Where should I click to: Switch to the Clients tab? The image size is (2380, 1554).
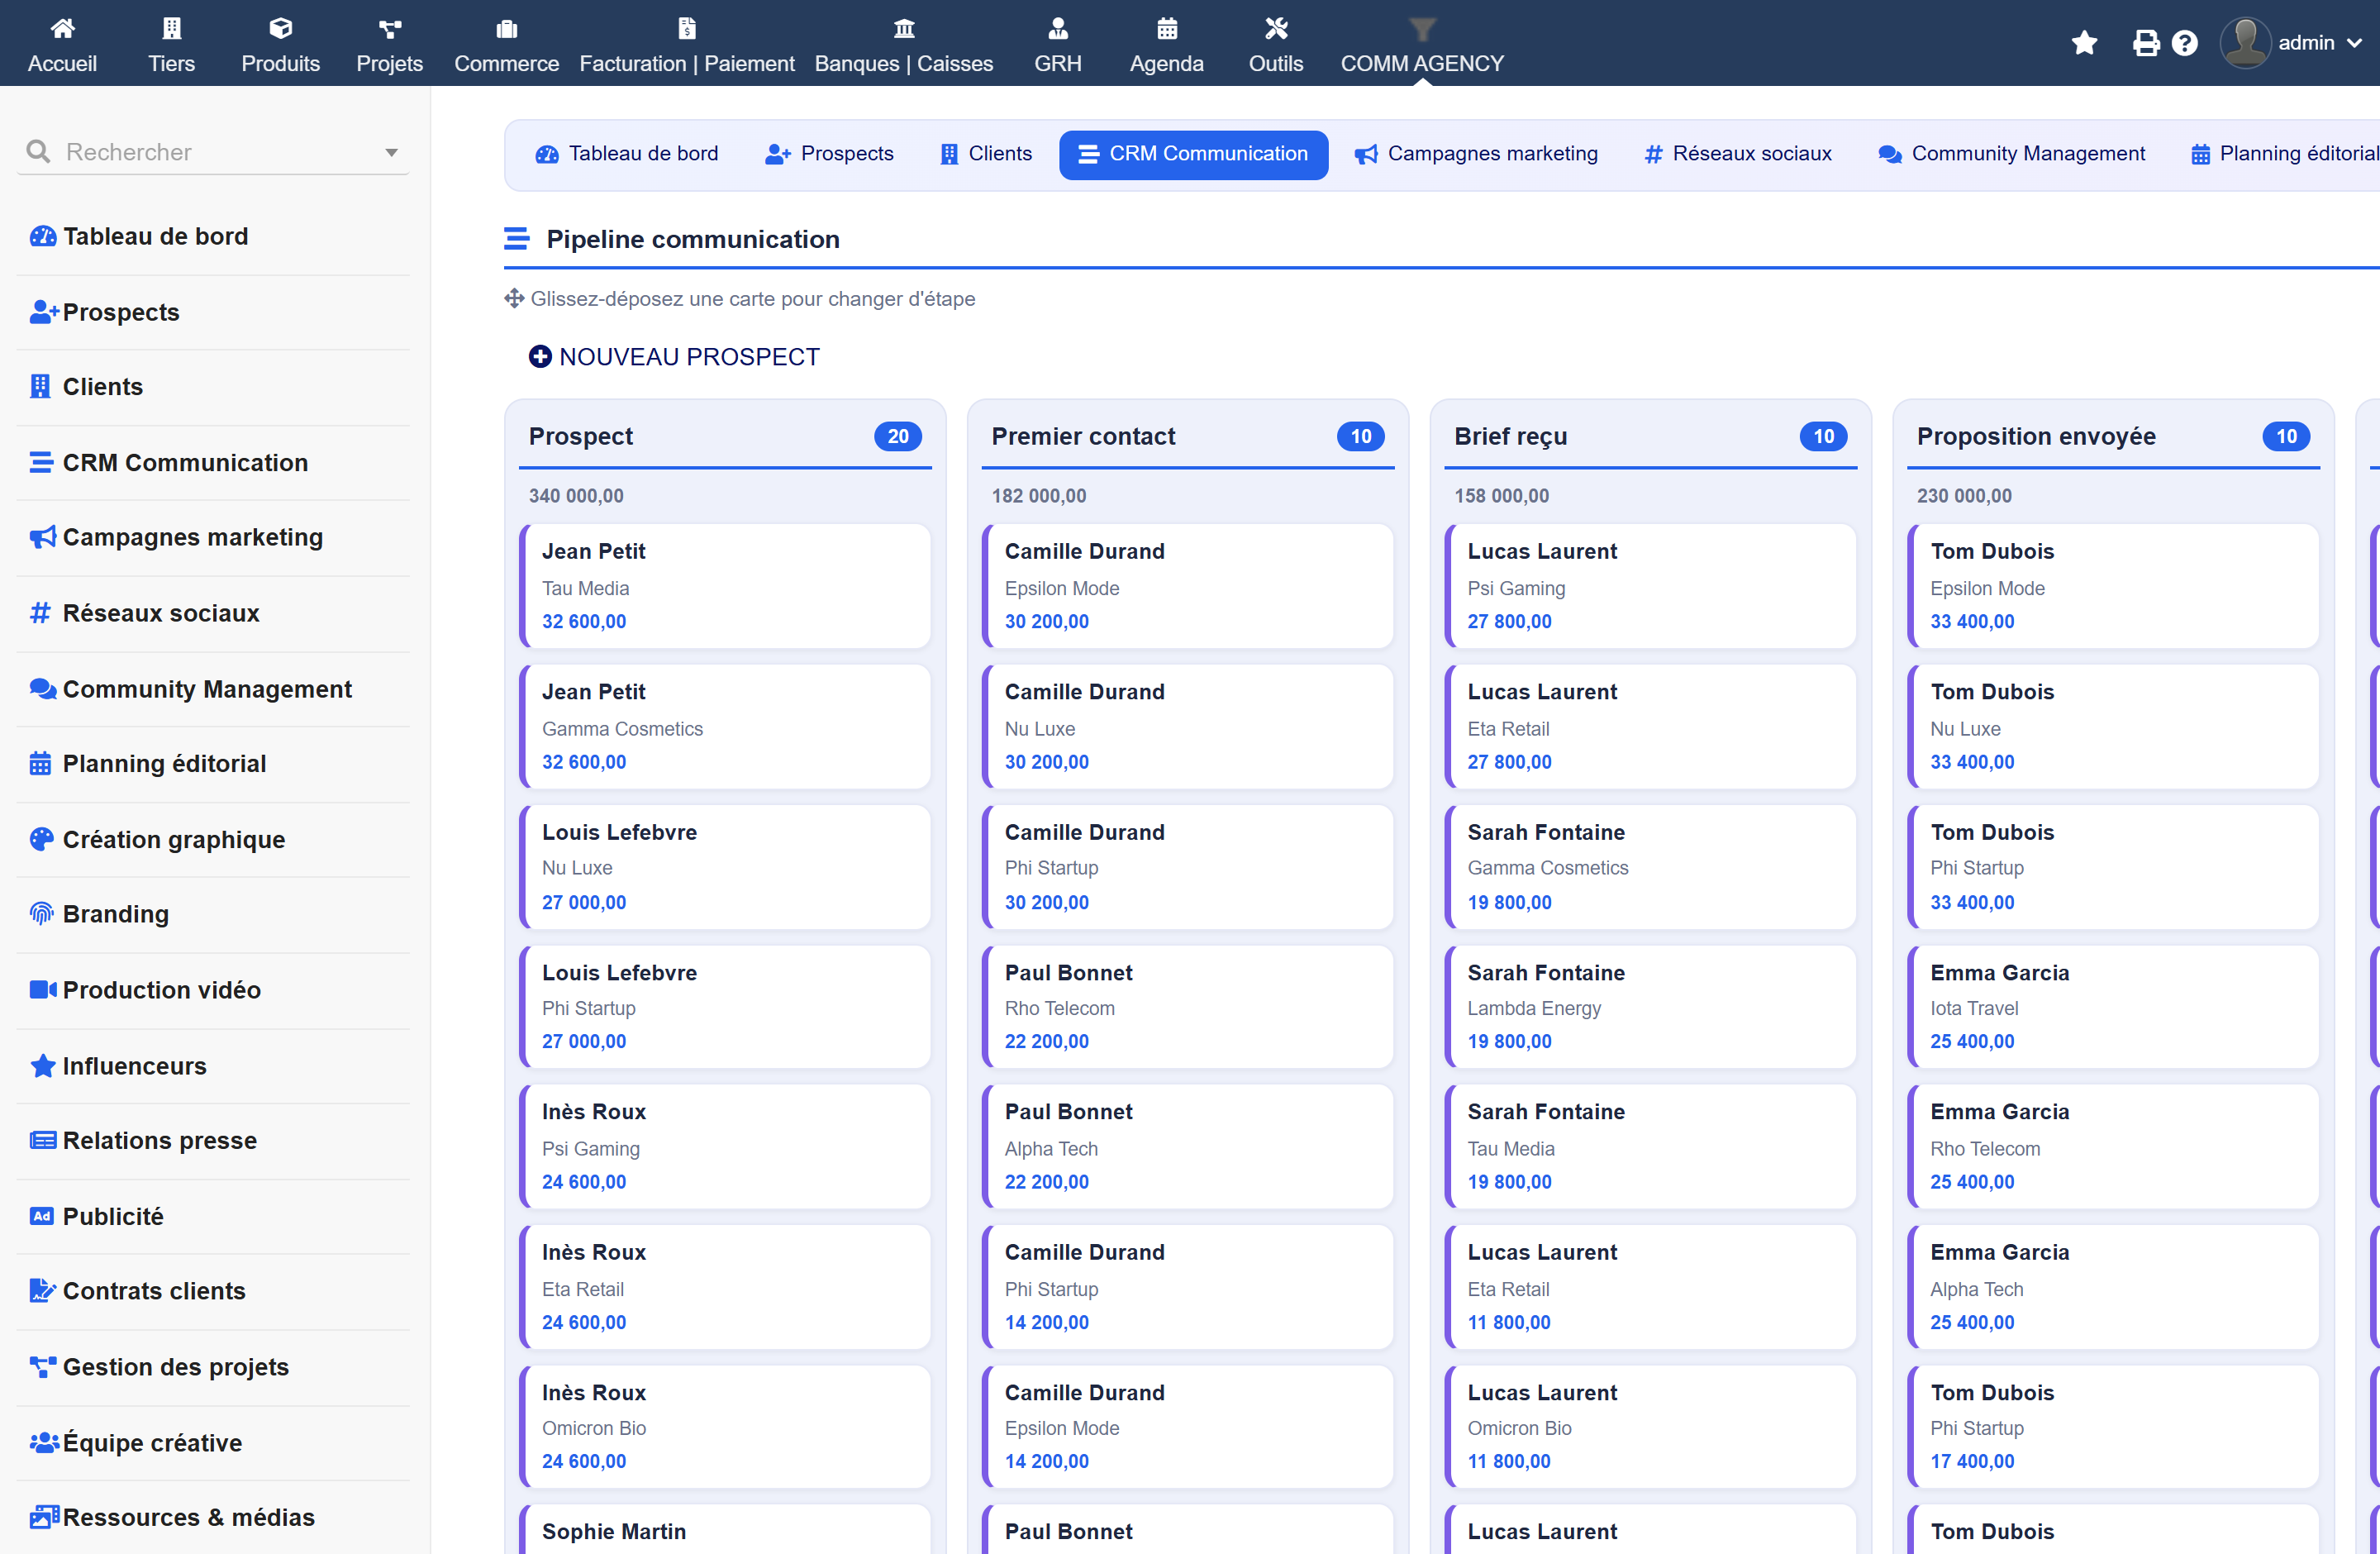[x=985, y=154]
